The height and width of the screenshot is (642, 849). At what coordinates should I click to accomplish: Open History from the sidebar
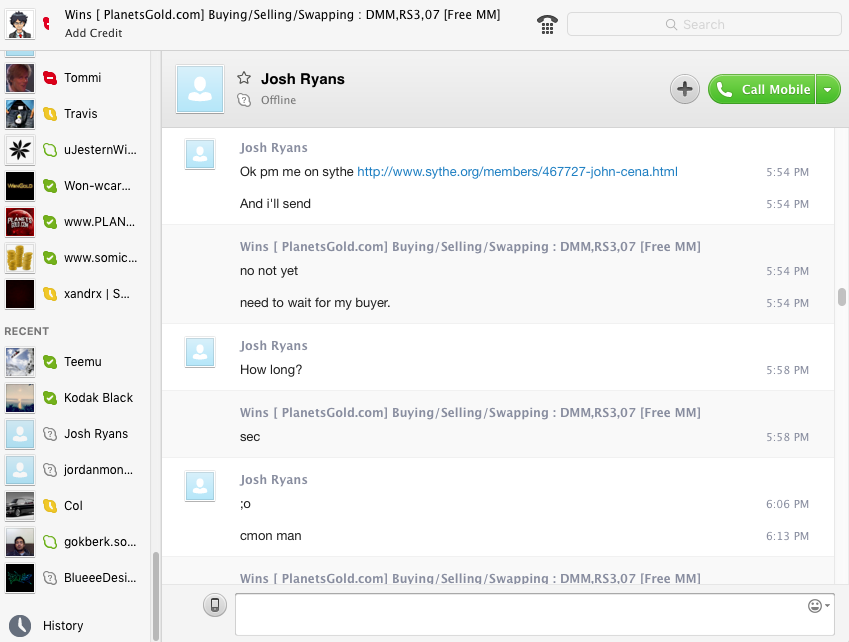(x=63, y=625)
